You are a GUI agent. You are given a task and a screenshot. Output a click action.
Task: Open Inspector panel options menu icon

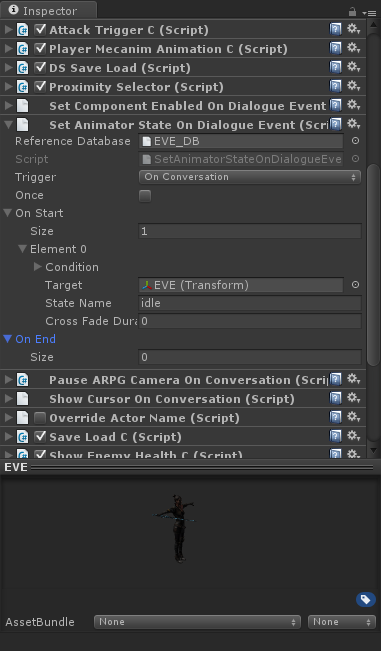click(369, 13)
